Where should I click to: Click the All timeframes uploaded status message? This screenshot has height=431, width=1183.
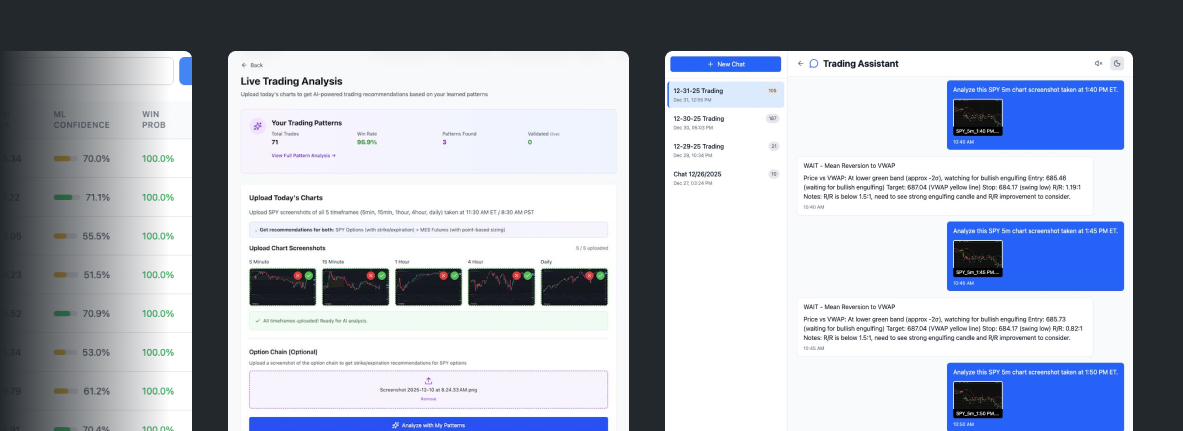(x=429, y=321)
